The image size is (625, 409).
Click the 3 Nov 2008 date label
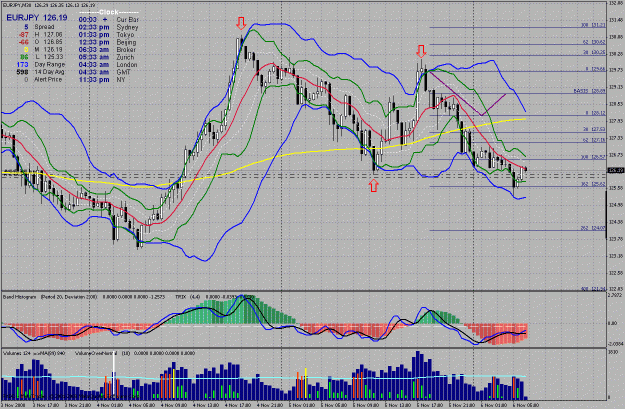[14, 405]
